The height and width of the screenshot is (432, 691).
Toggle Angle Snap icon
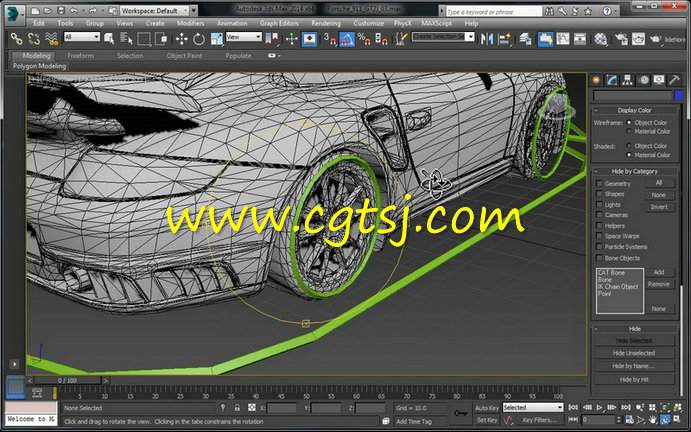[x=347, y=39]
